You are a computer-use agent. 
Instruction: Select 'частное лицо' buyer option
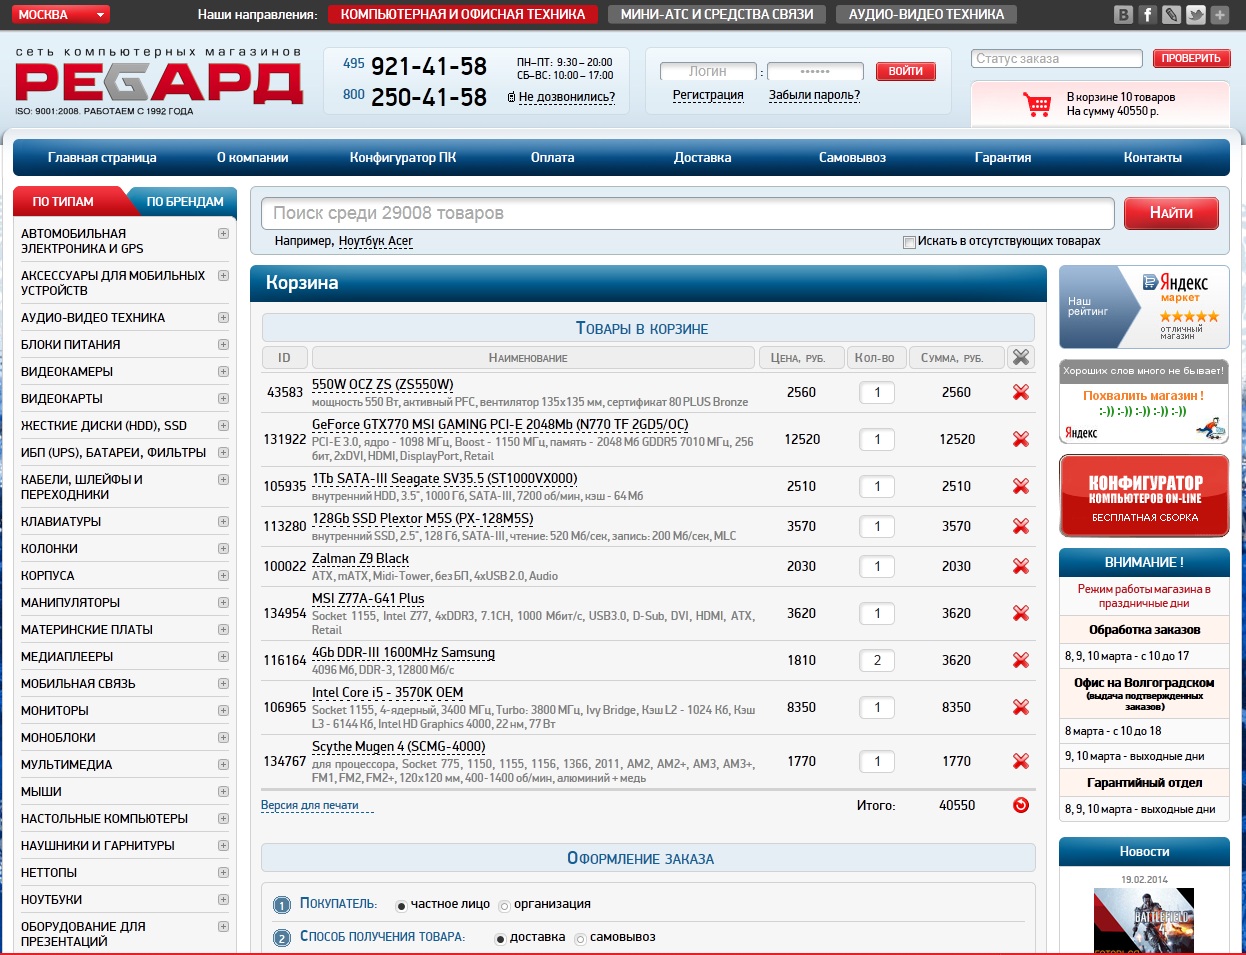point(401,906)
